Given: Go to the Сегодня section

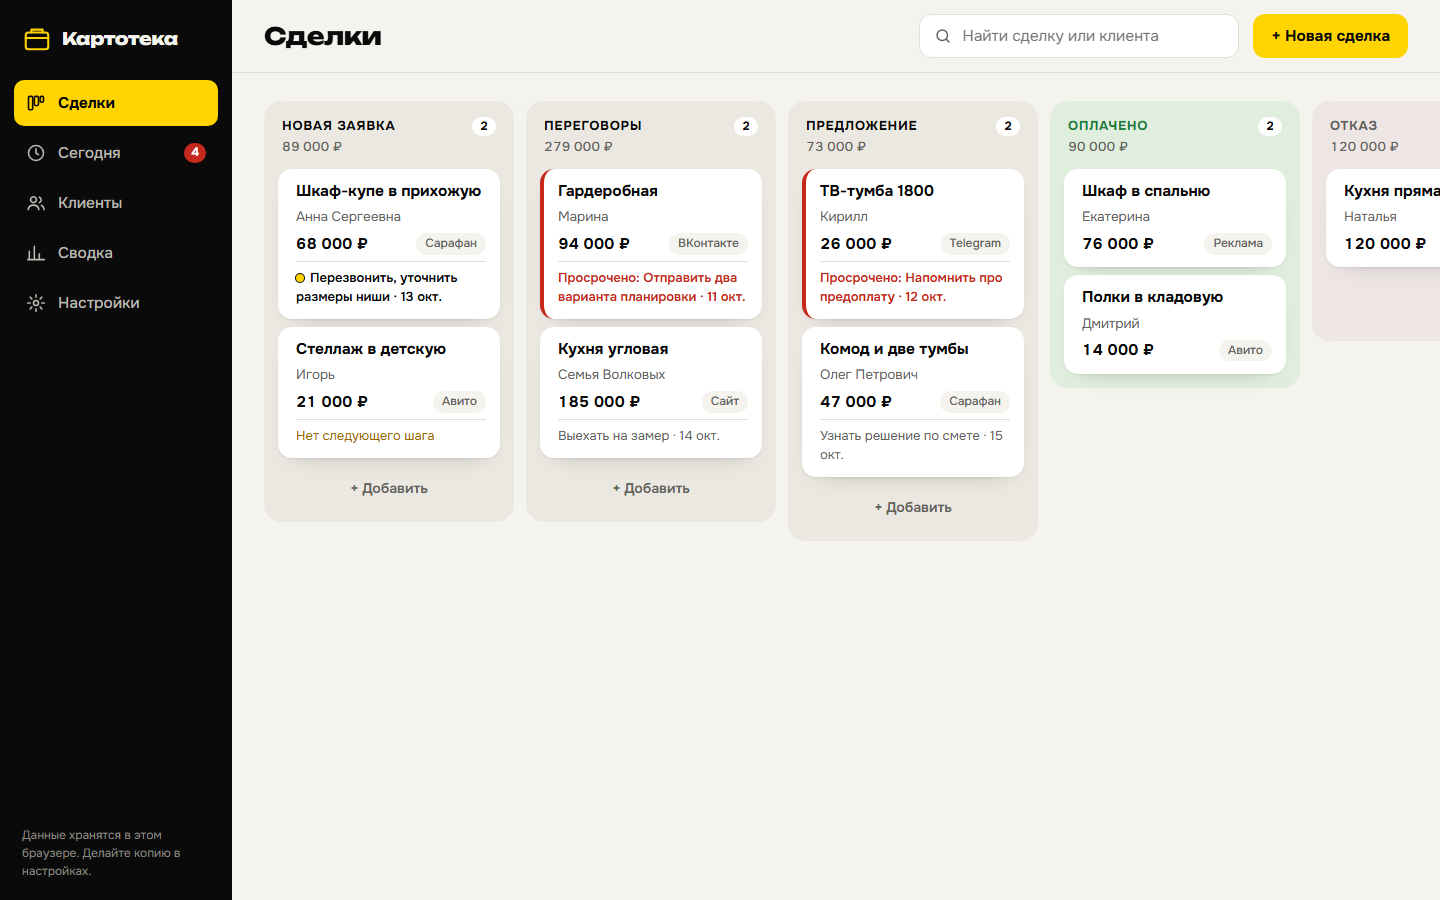Looking at the screenshot, I should 116,153.
